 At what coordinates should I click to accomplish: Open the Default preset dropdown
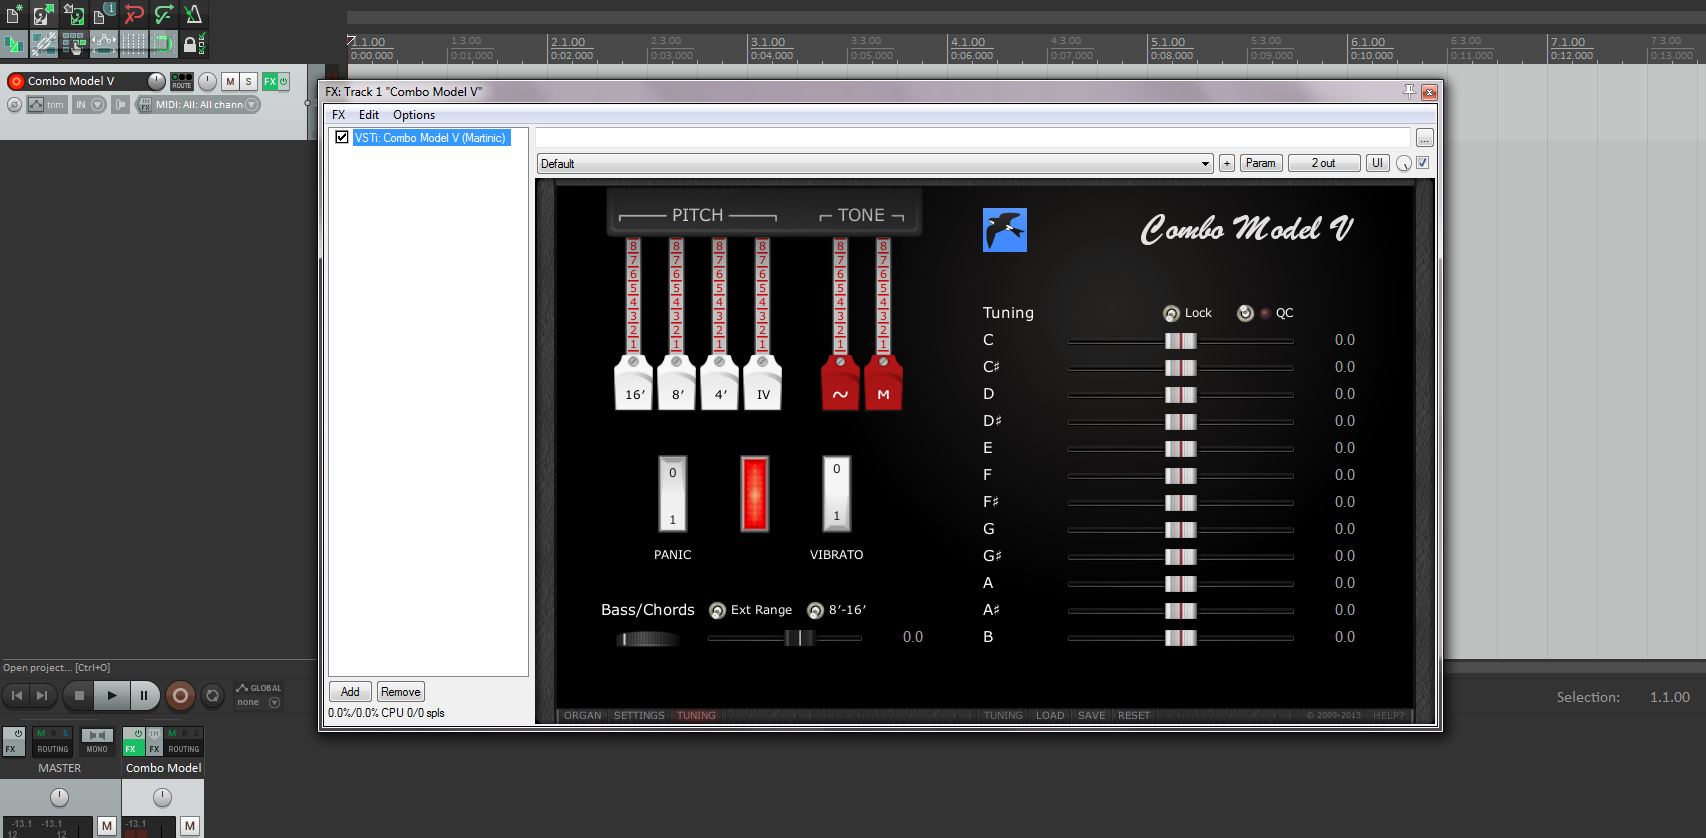tap(874, 163)
